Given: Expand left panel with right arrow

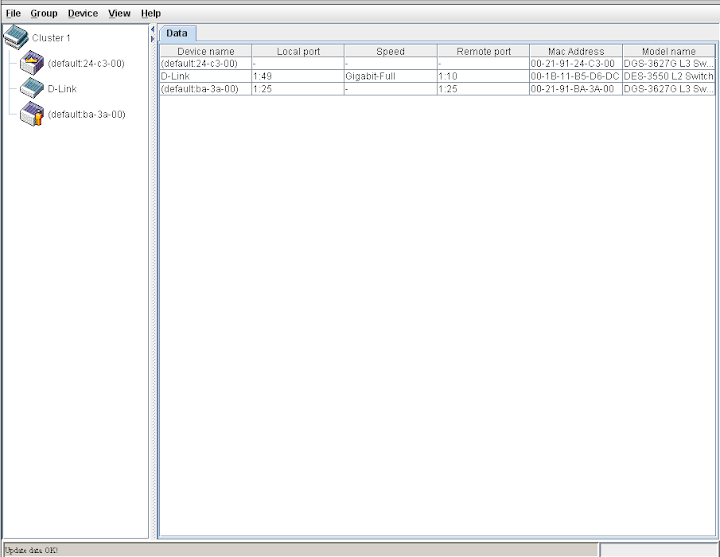Looking at the screenshot, I should 152,39.
